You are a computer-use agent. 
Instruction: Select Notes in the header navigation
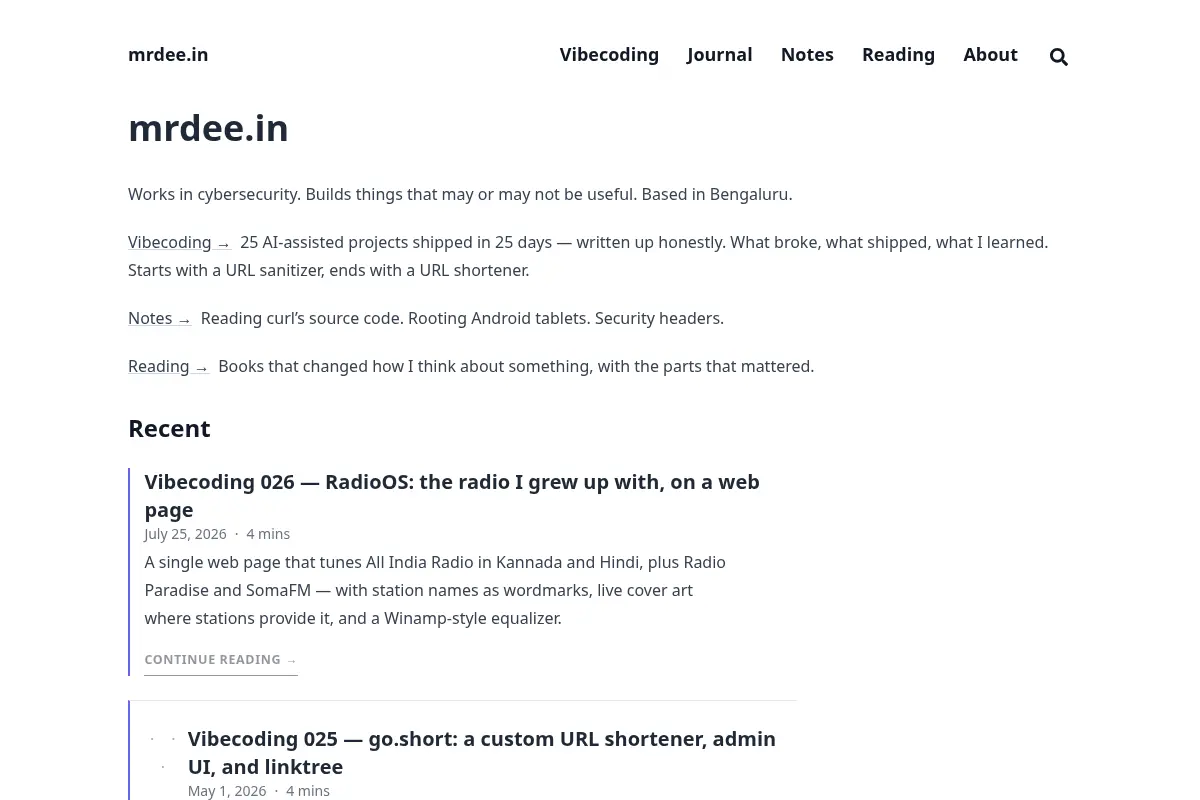(x=807, y=55)
